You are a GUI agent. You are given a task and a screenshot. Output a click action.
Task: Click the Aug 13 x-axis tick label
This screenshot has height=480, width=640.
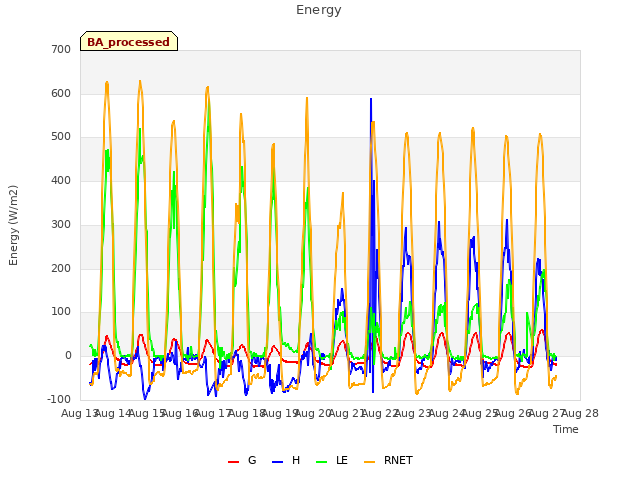click(80, 413)
